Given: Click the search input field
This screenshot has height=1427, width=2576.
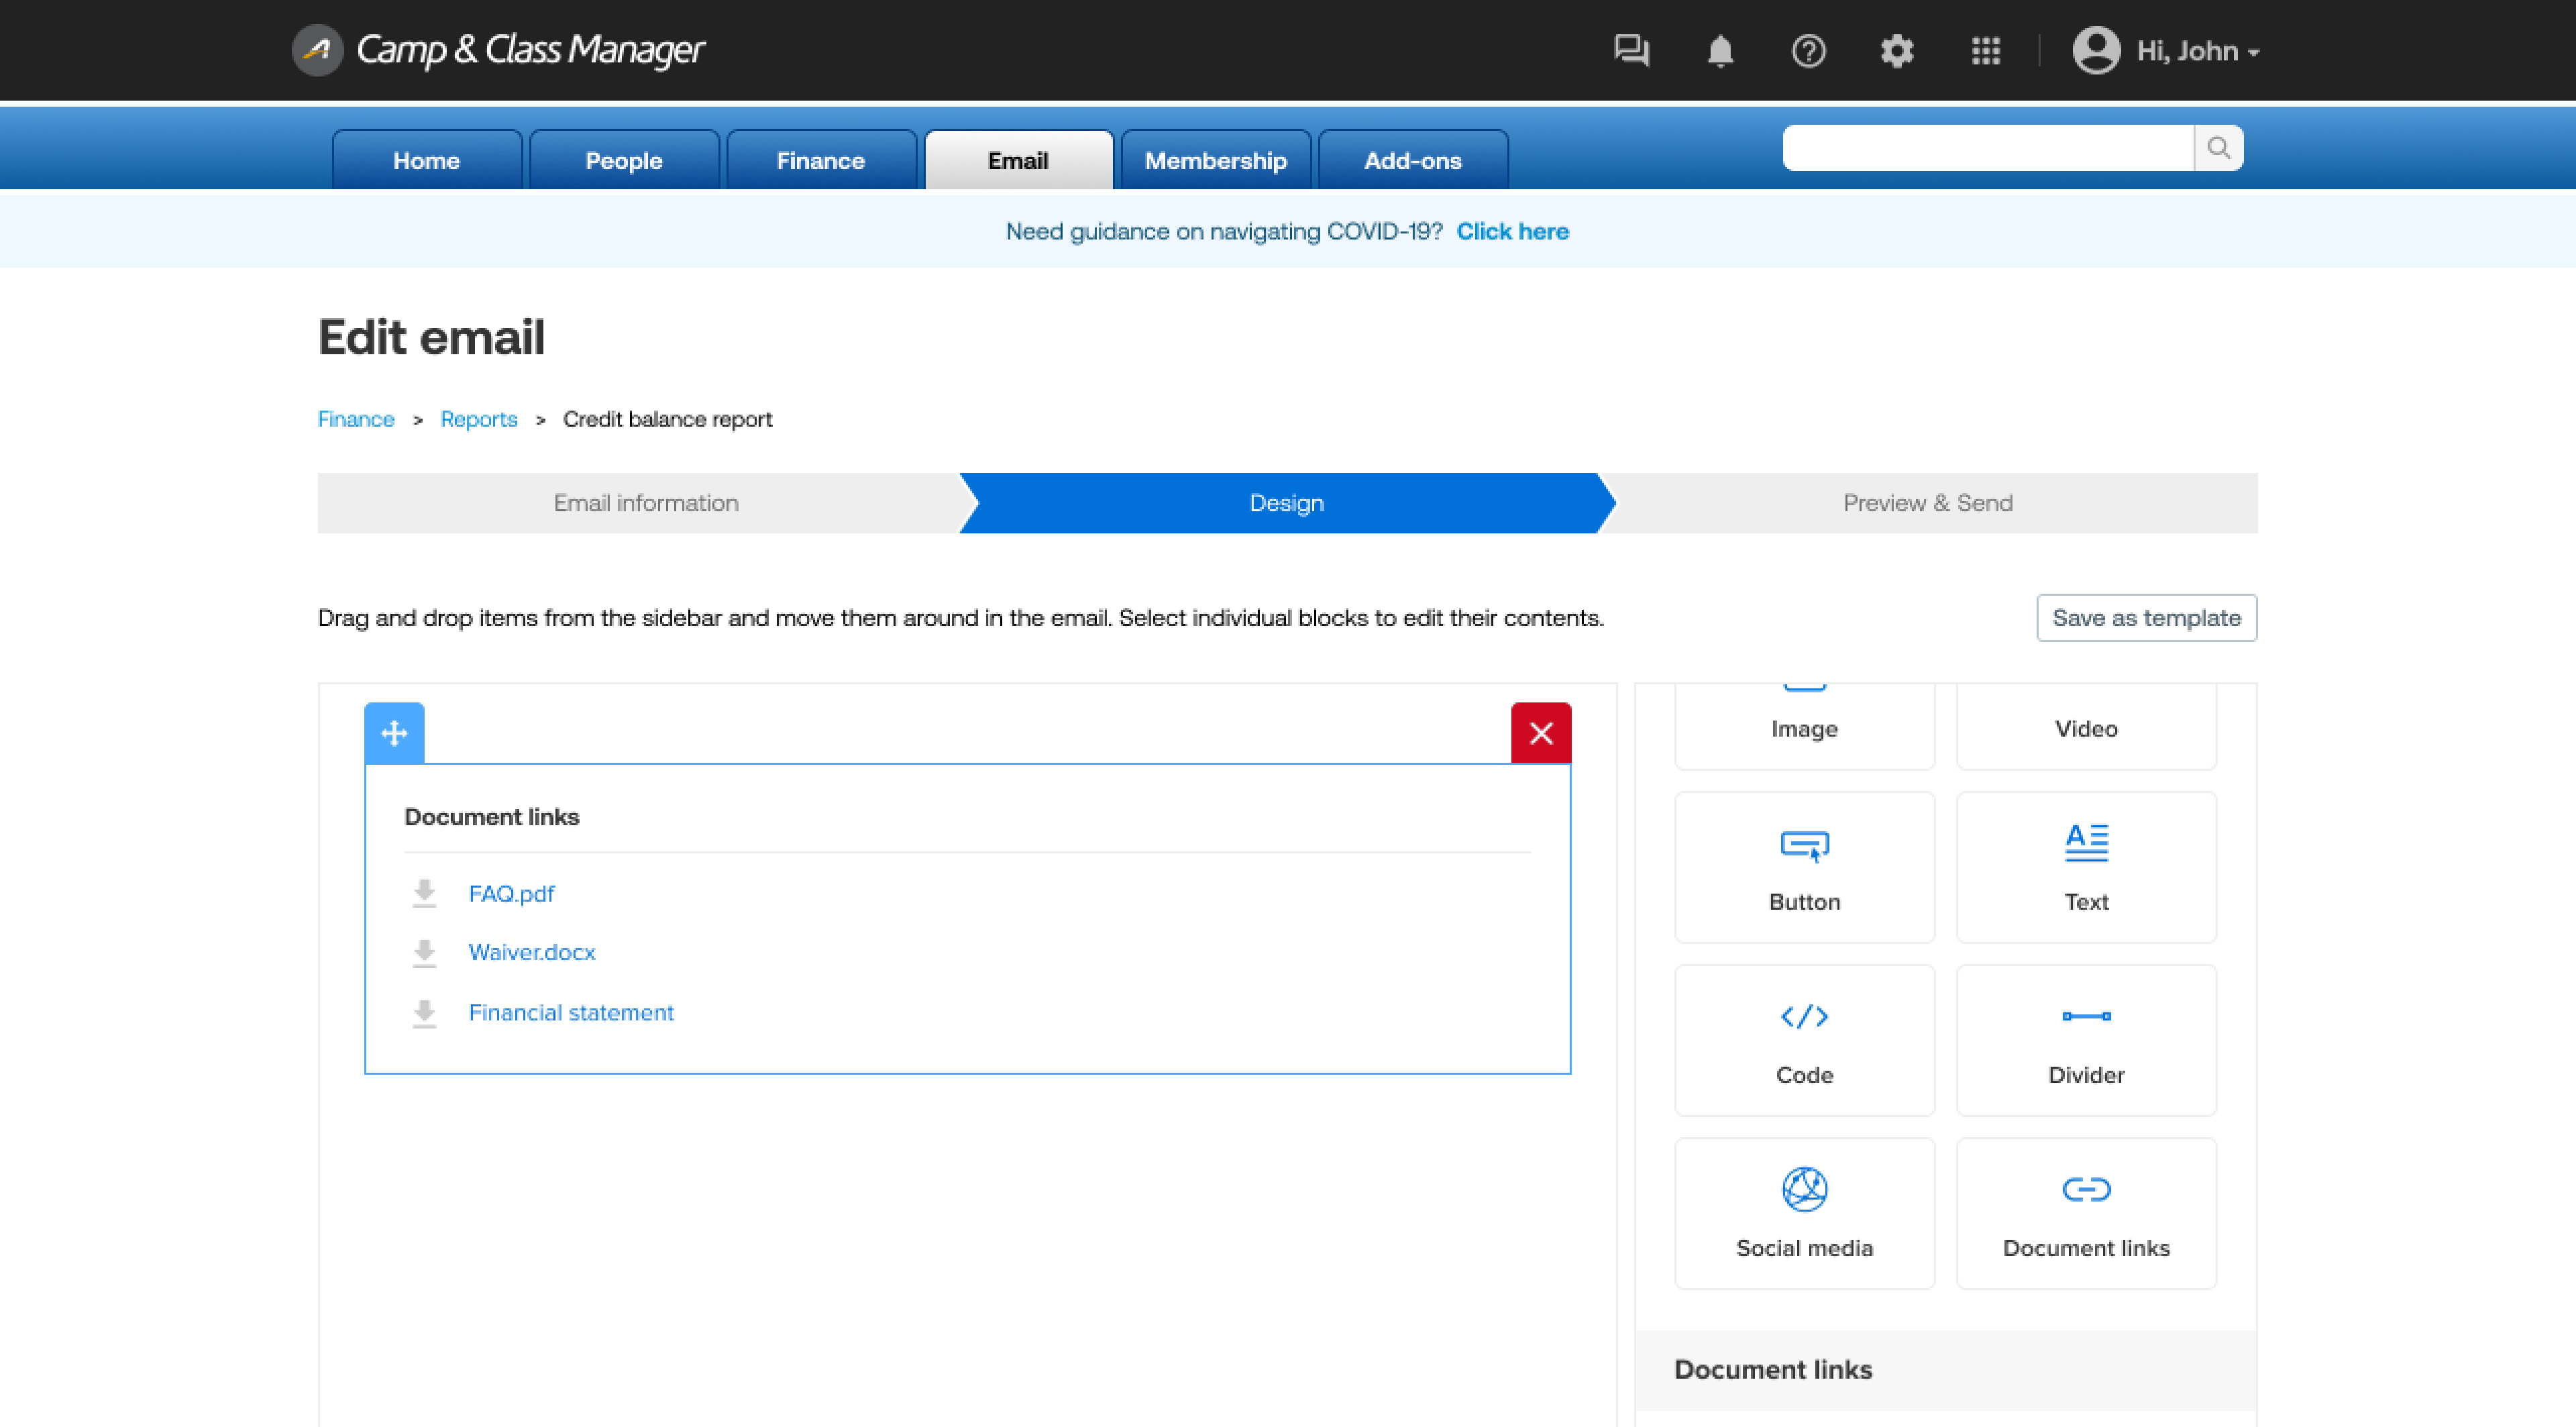Looking at the screenshot, I should [x=1987, y=148].
